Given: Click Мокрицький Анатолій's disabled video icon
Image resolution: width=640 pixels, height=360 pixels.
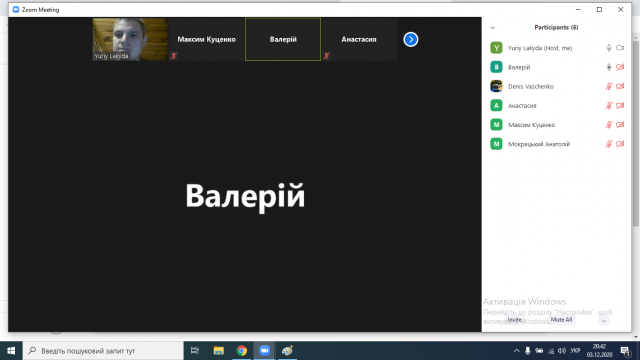Looking at the screenshot, I should click(620, 144).
